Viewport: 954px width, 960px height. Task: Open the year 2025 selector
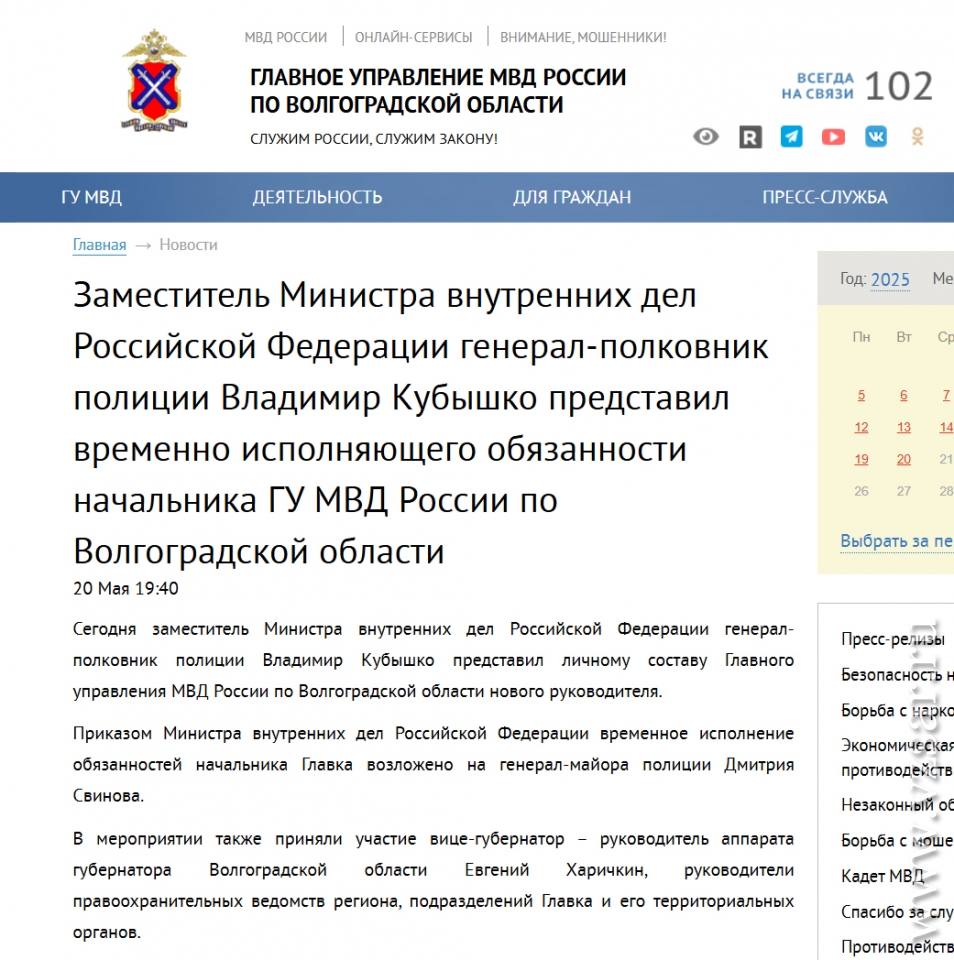pyautogui.click(x=890, y=280)
